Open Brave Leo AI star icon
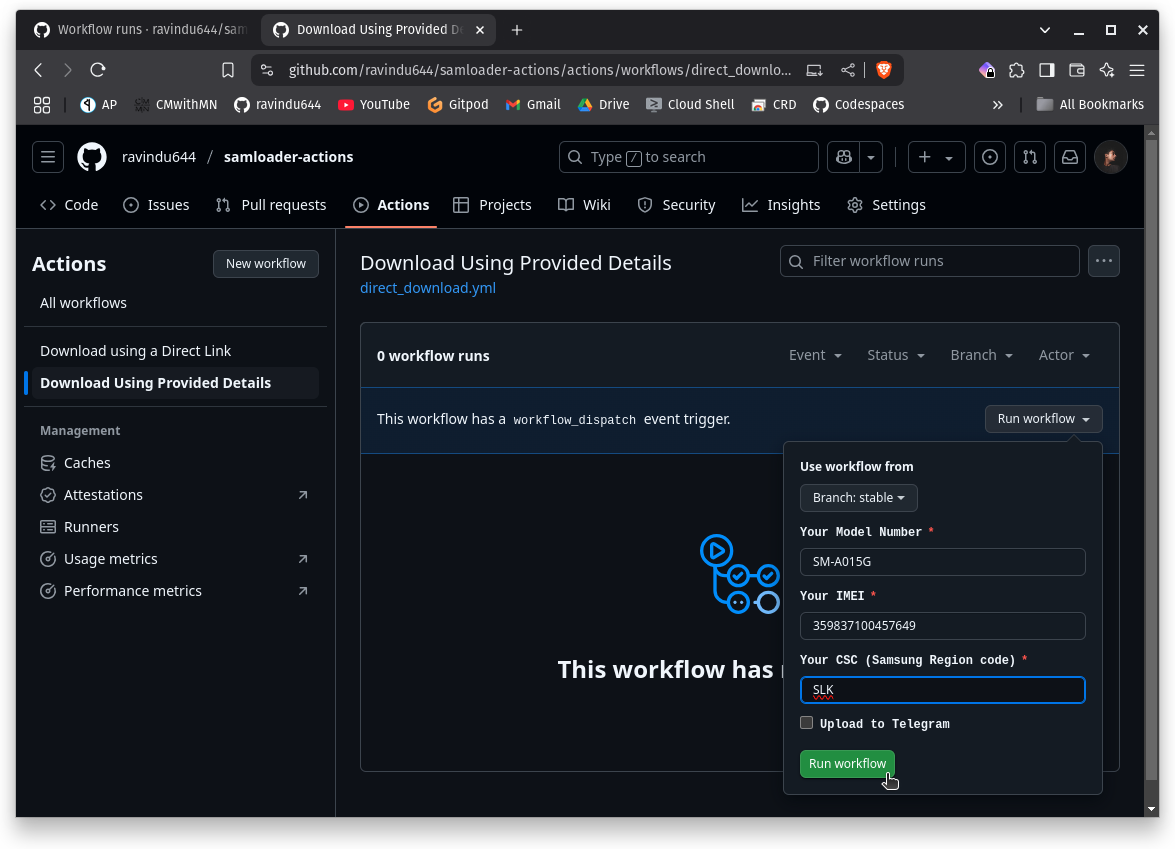 (x=1107, y=70)
